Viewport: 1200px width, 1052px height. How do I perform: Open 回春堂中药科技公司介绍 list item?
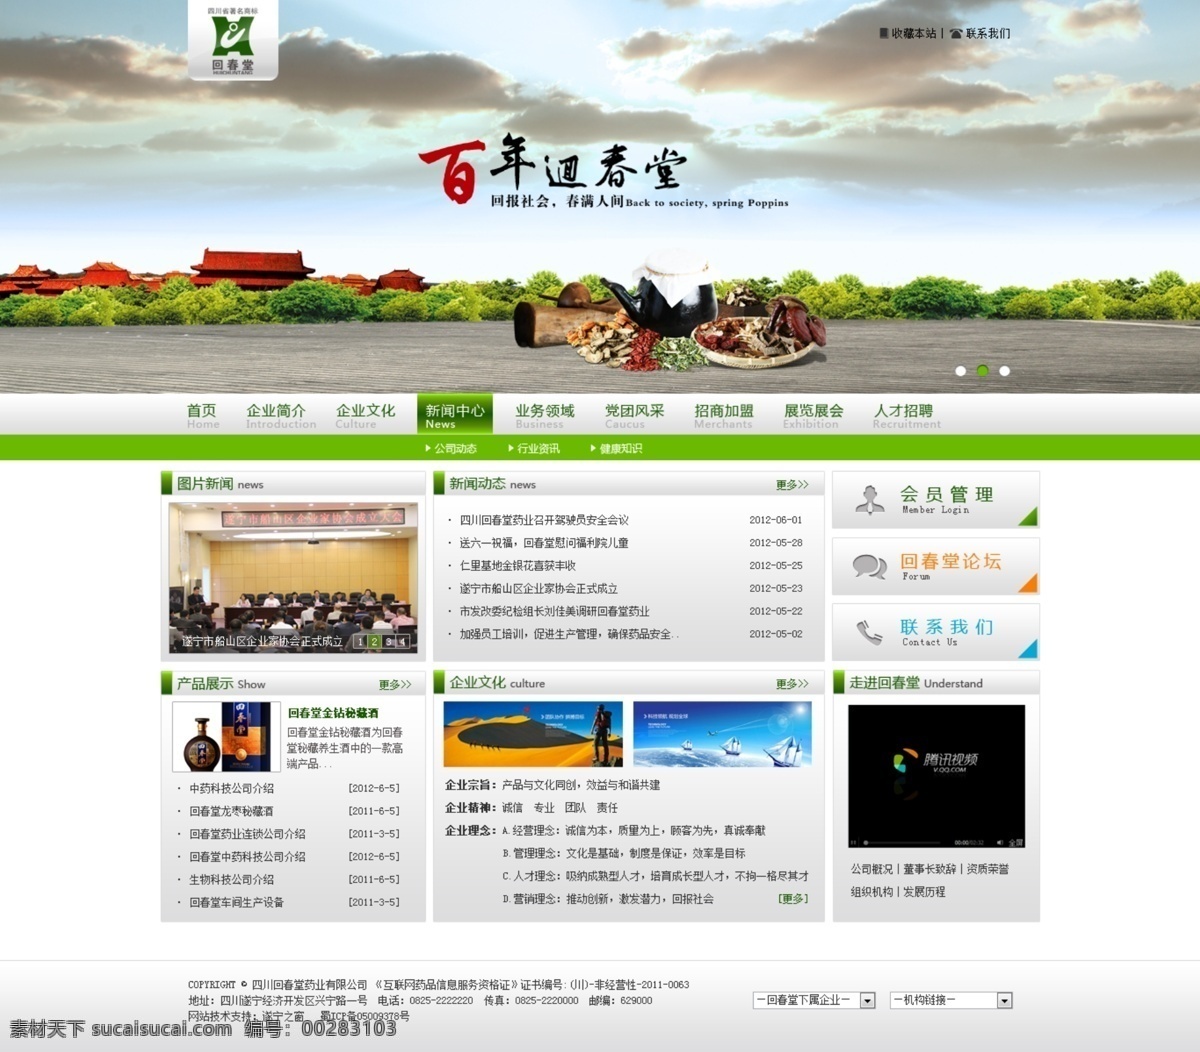(x=247, y=857)
